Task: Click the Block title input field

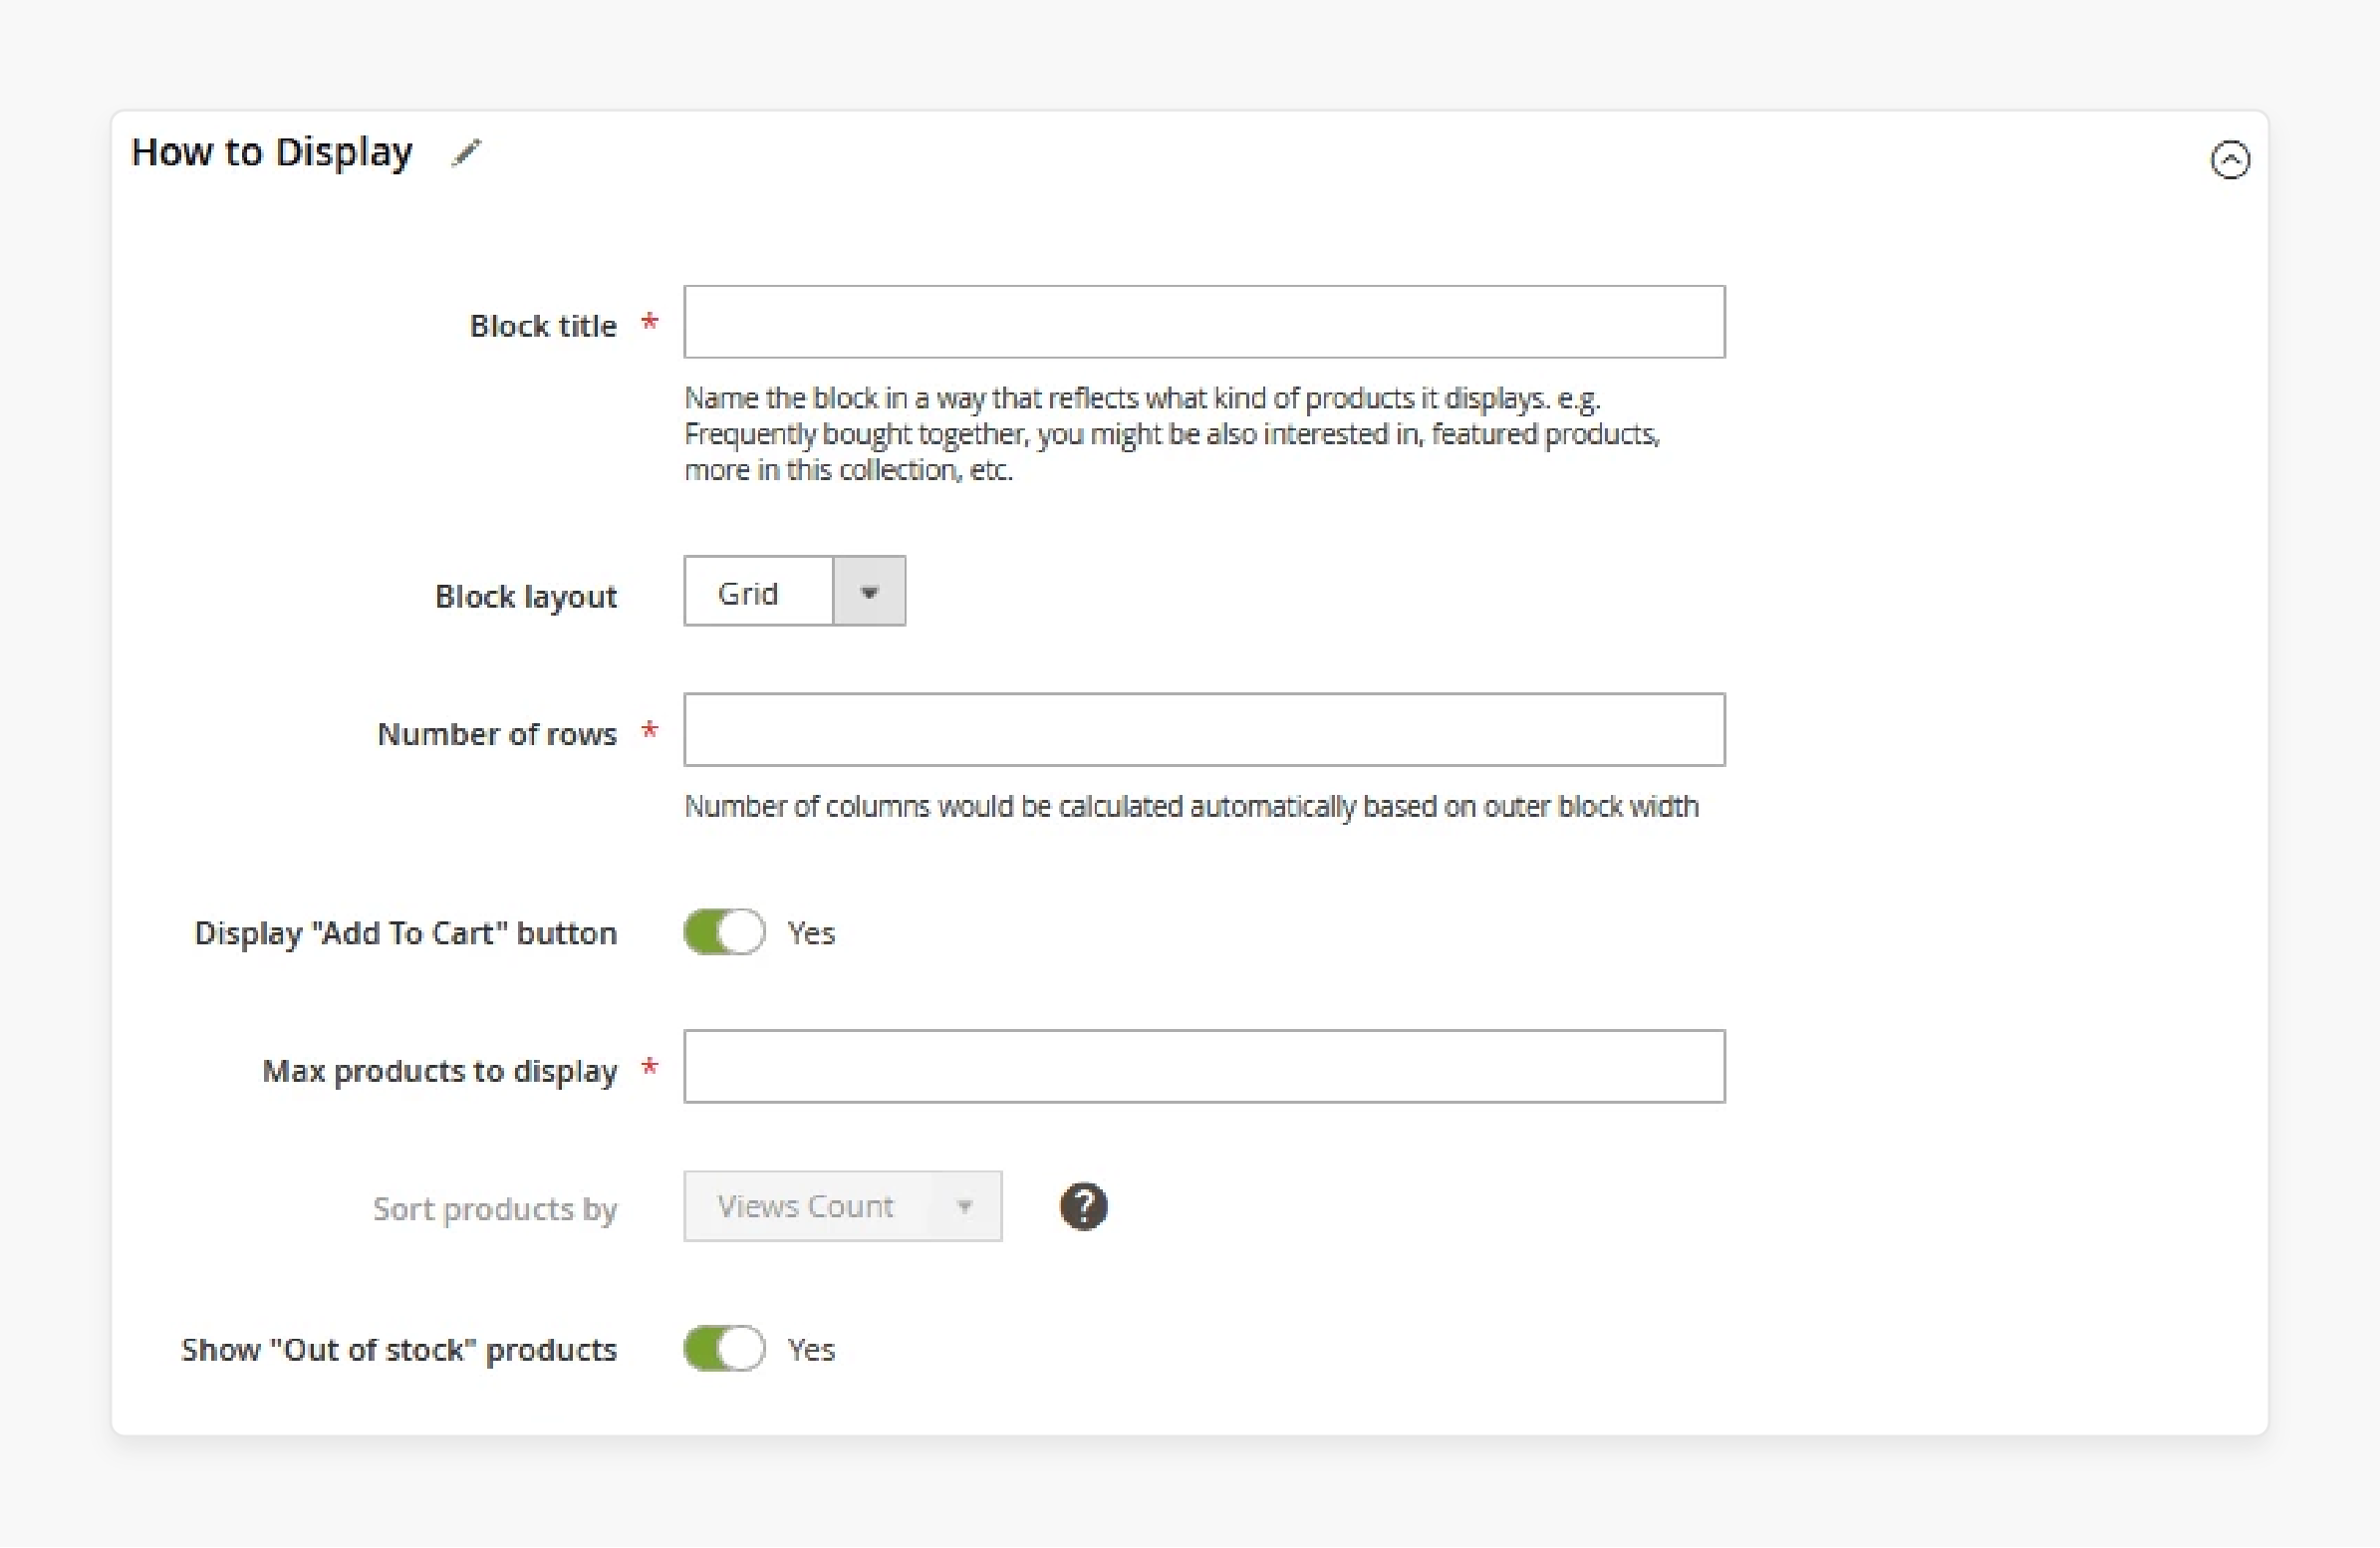Action: click(1204, 322)
